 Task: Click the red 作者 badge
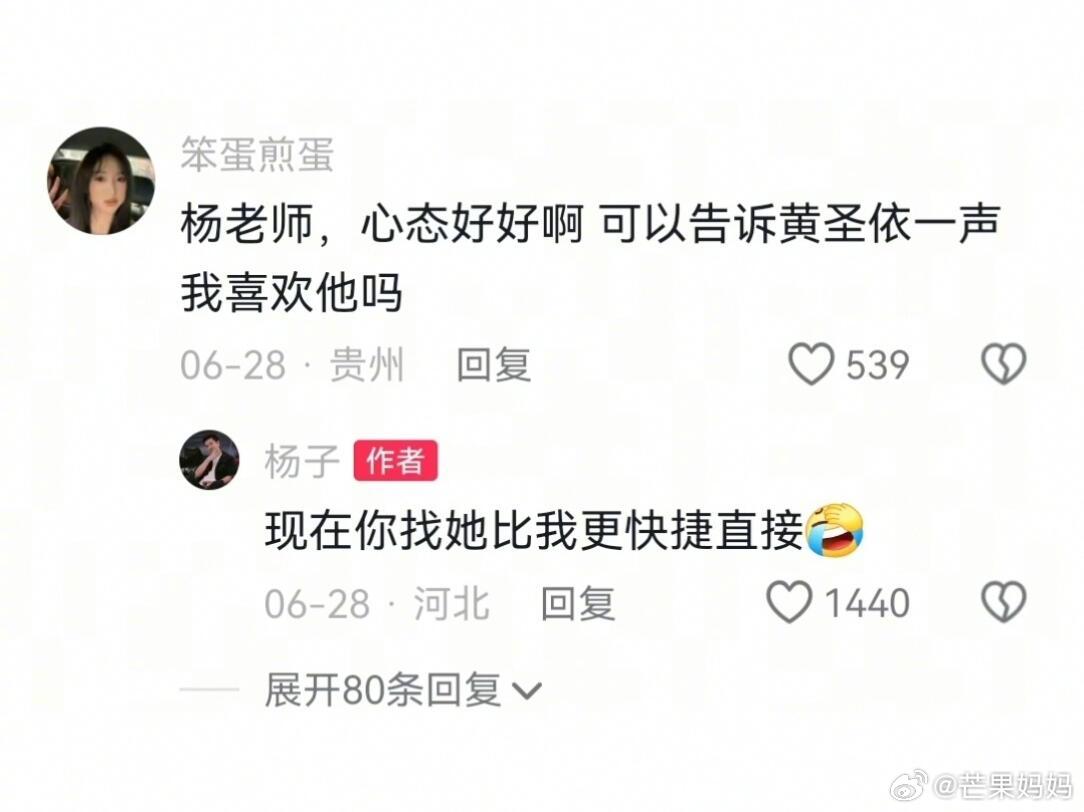[395, 460]
